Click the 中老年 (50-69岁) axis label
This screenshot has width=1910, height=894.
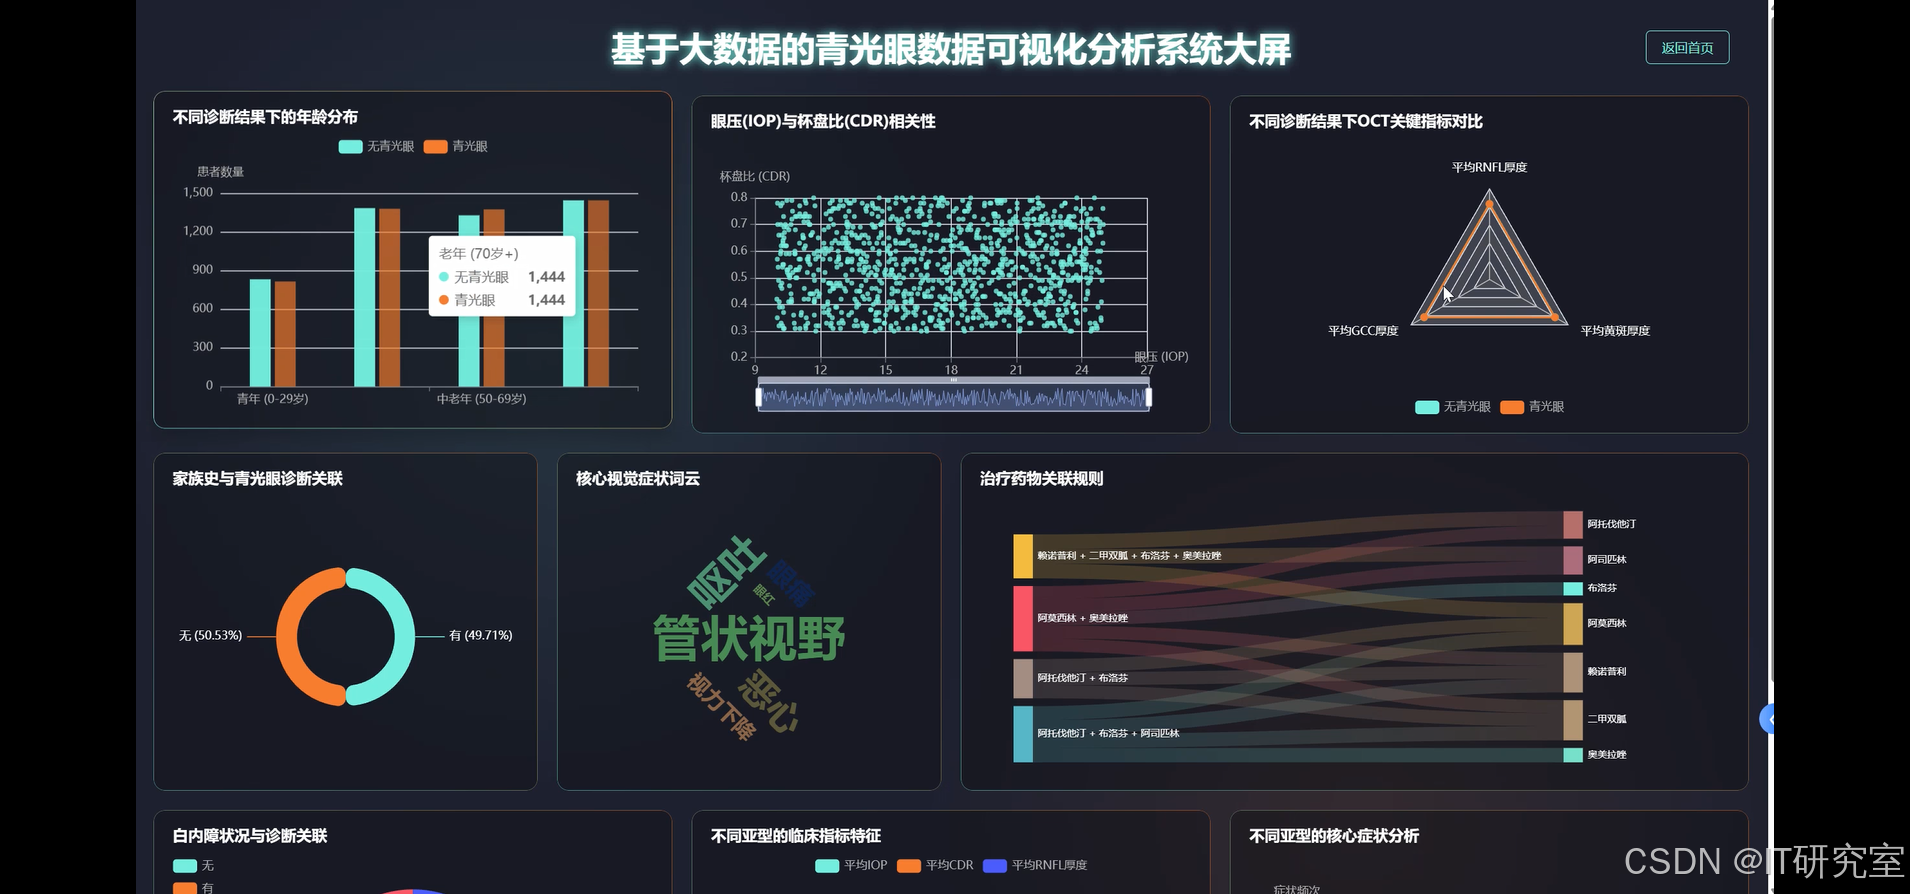[x=481, y=399]
